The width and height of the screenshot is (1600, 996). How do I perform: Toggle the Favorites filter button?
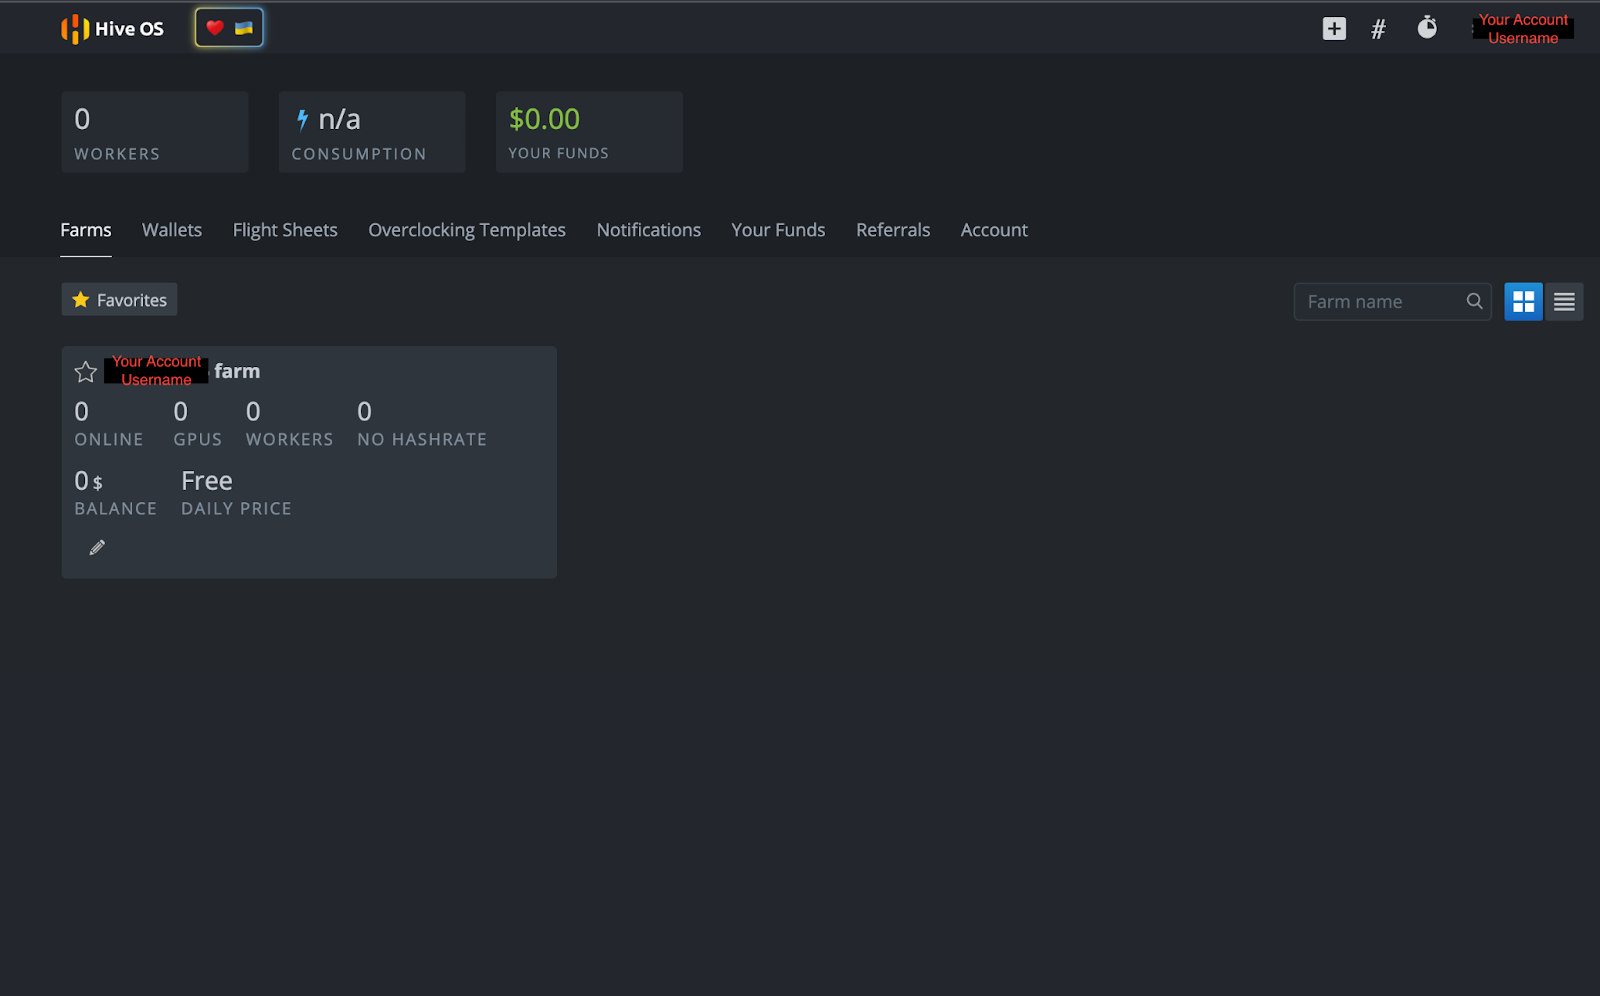(119, 300)
